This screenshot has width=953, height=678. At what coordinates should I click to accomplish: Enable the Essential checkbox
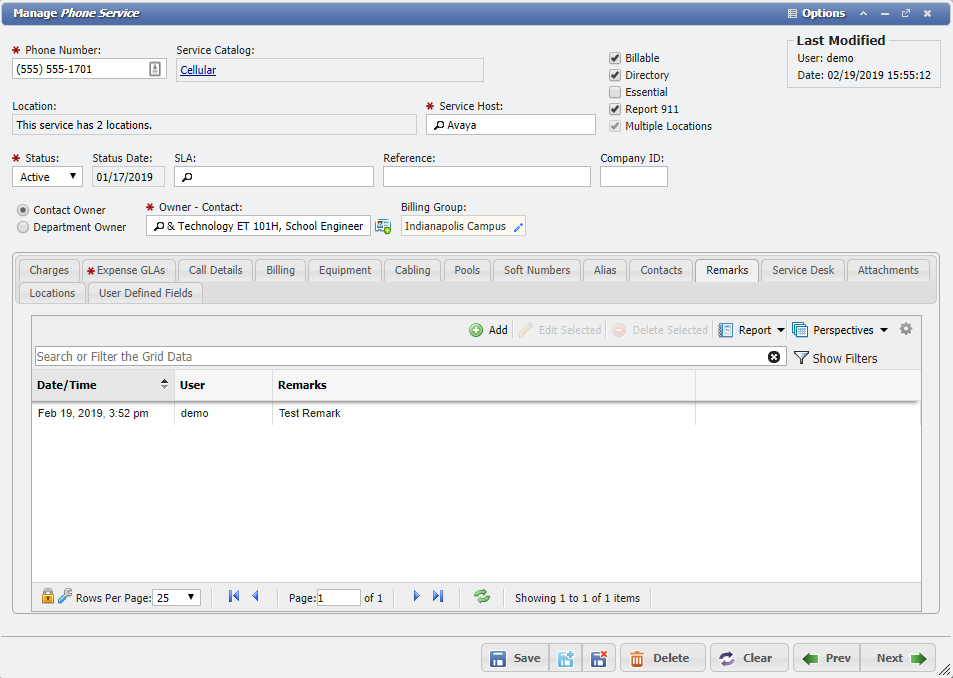click(x=615, y=92)
